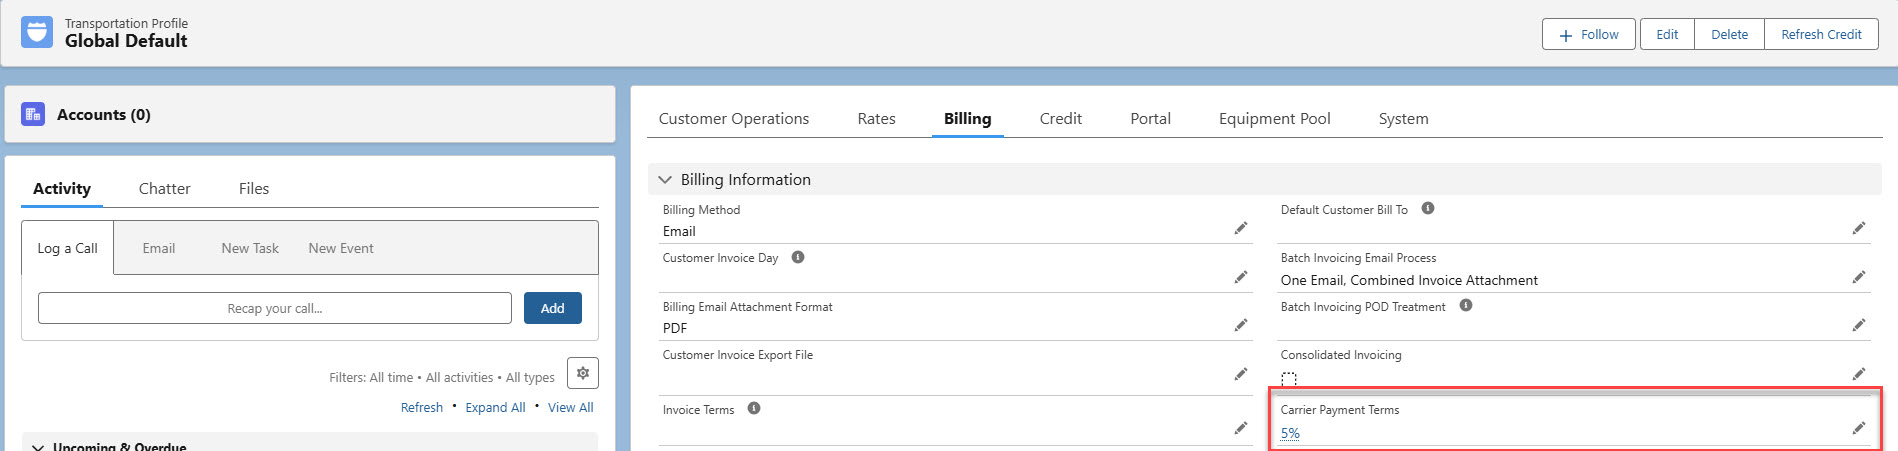This screenshot has width=1898, height=451.
Task: Select the Activity tab
Action: 62,188
